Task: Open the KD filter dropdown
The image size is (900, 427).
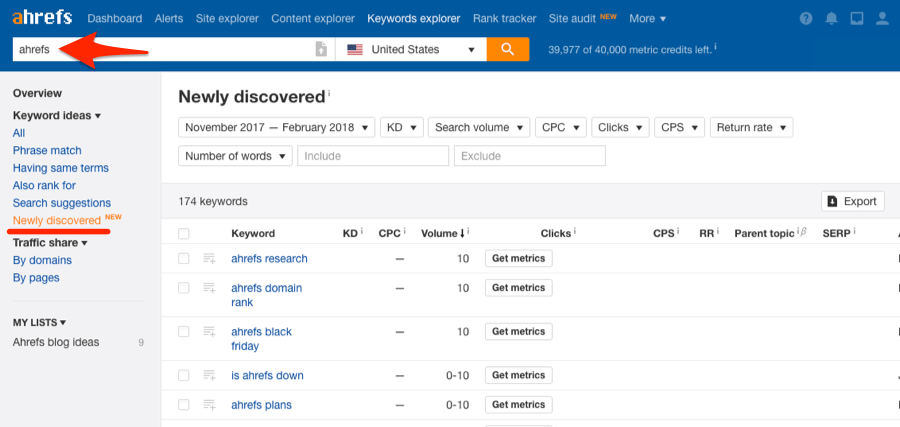Action: pyautogui.click(x=402, y=127)
